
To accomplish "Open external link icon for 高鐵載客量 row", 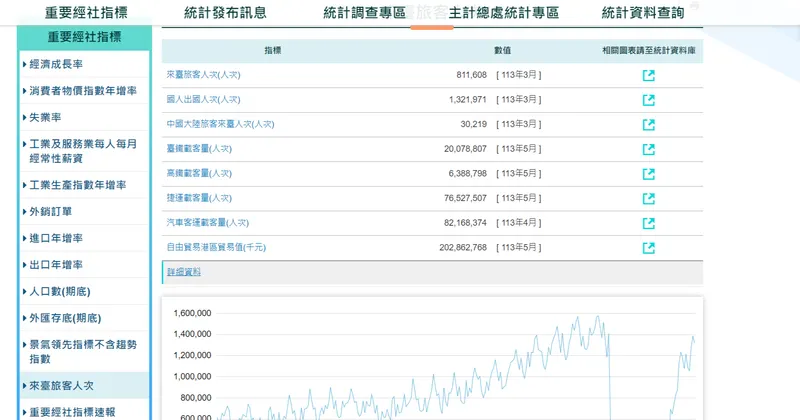I will tap(648, 174).
